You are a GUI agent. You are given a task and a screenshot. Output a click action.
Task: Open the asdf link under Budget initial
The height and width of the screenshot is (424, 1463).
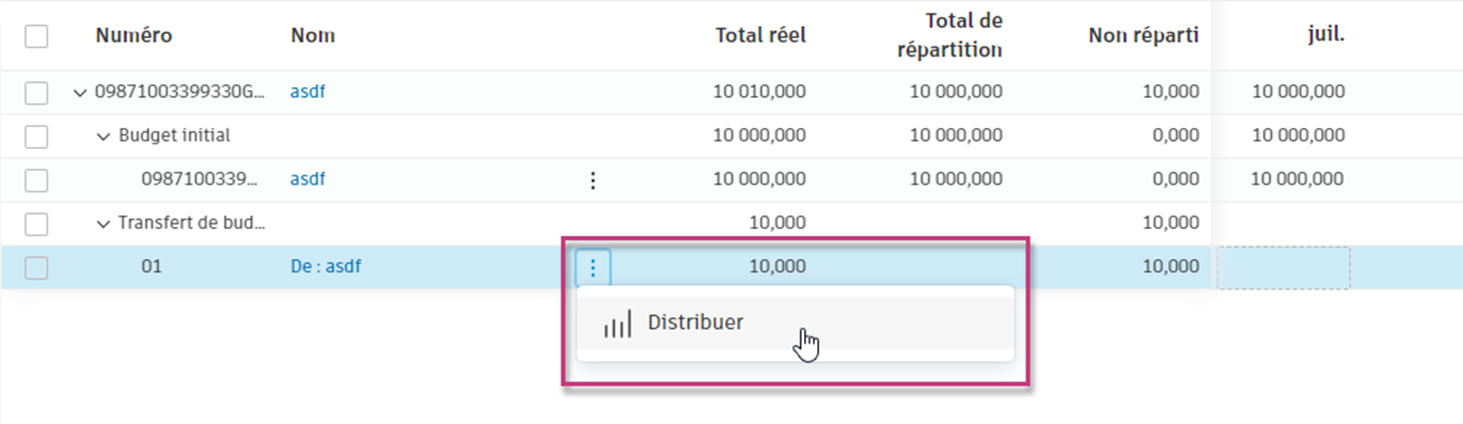click(x=308, y=179)
